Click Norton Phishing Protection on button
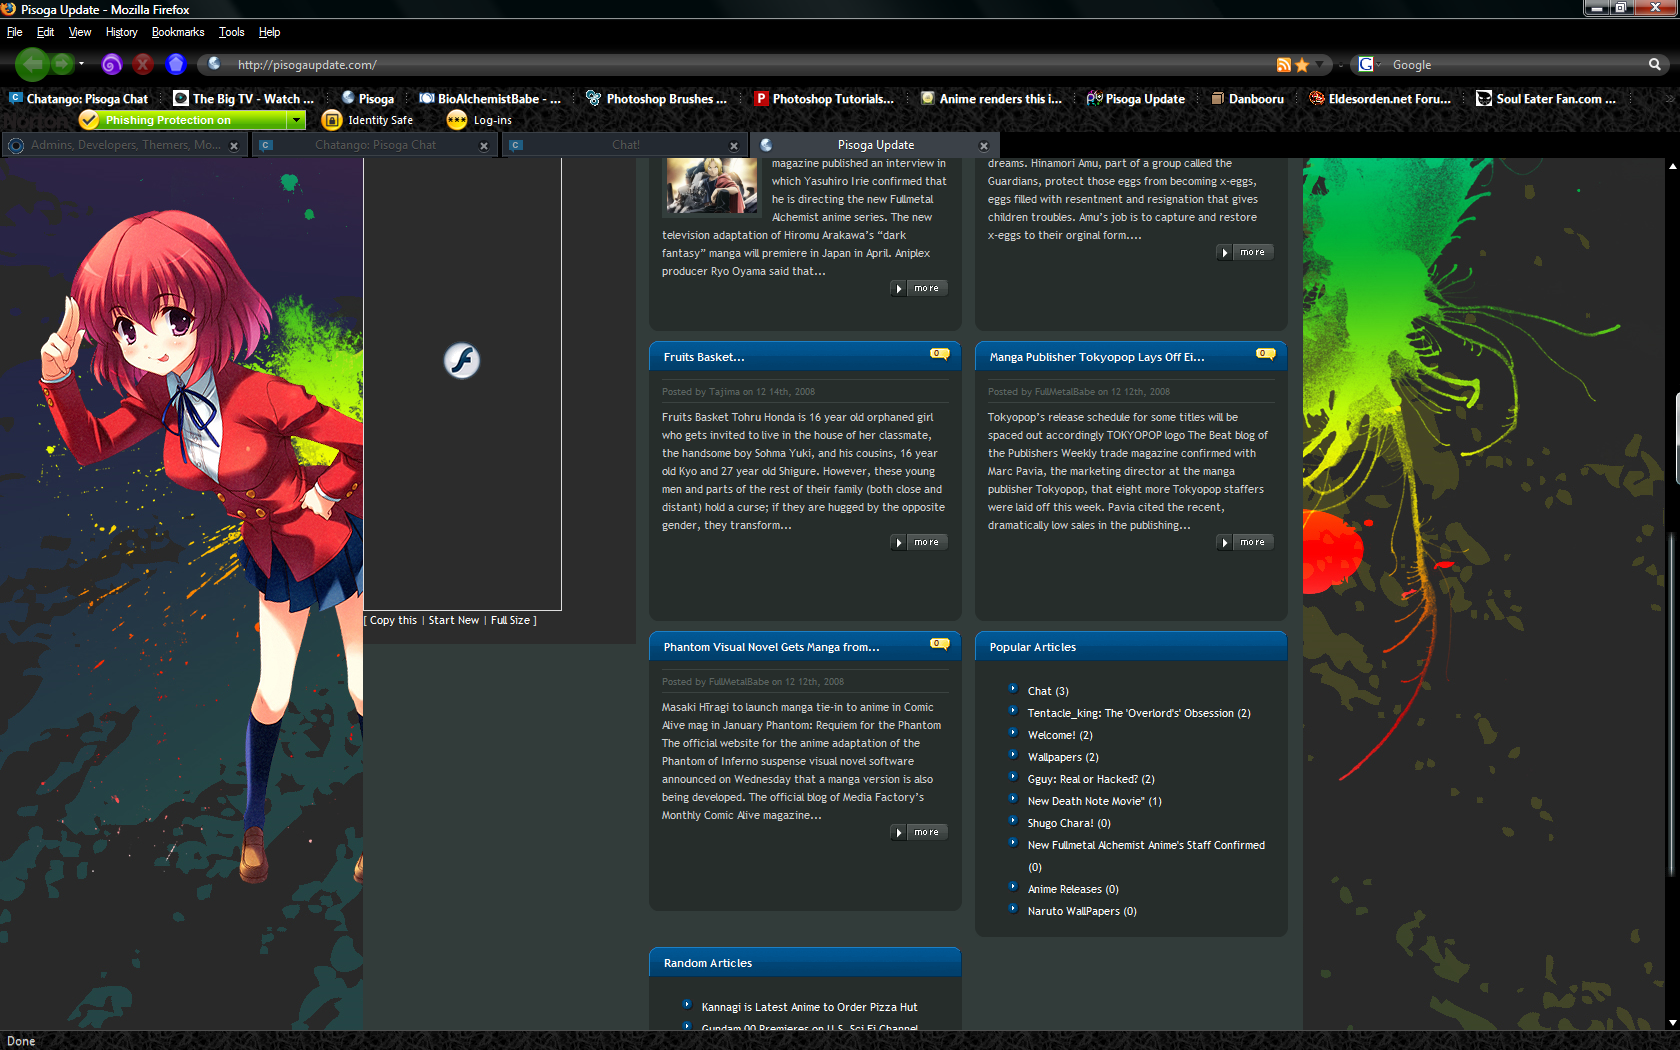1680x1050 pixels. (x=183, y=120)
